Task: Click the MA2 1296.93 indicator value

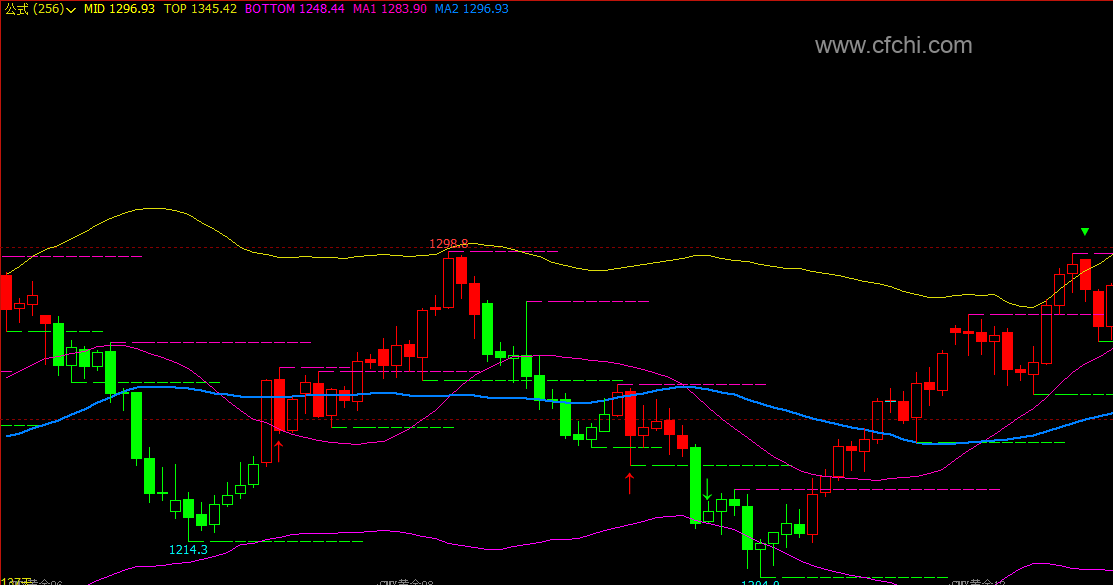Action: (x=471, y=9)
